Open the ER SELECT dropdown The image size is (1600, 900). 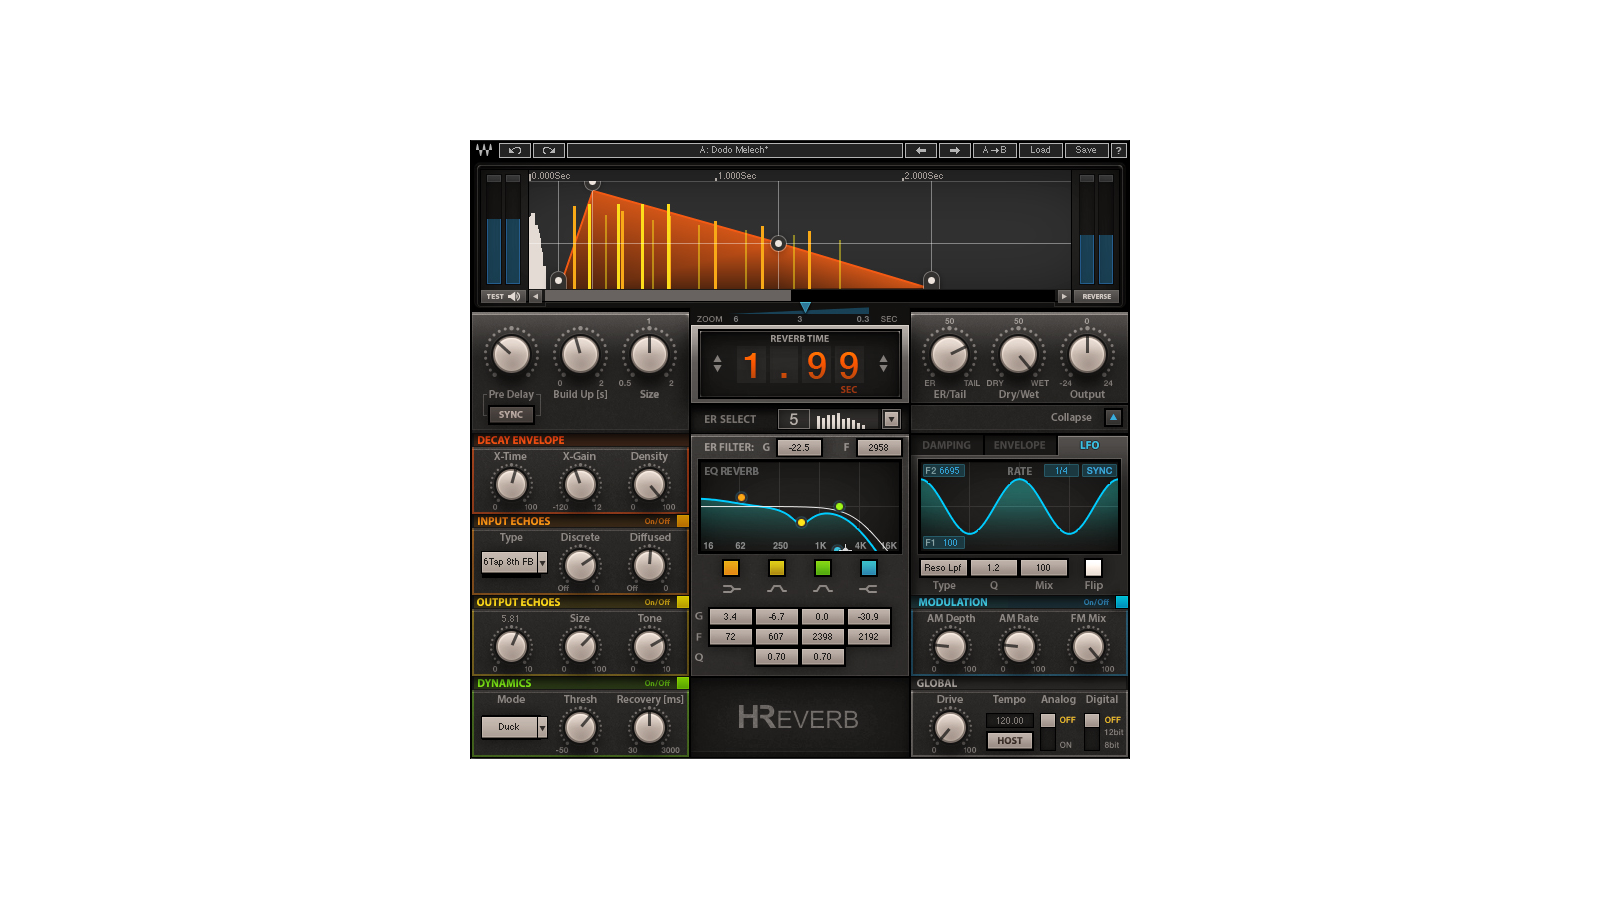pyautogui.click(x=891, y=418)
